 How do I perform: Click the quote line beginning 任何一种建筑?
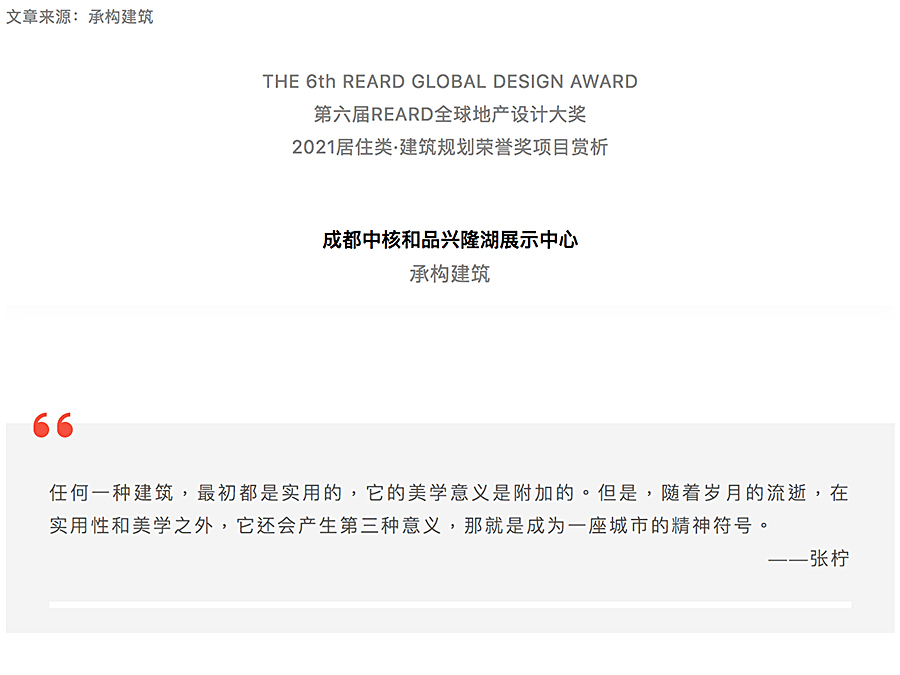point(449,492)
